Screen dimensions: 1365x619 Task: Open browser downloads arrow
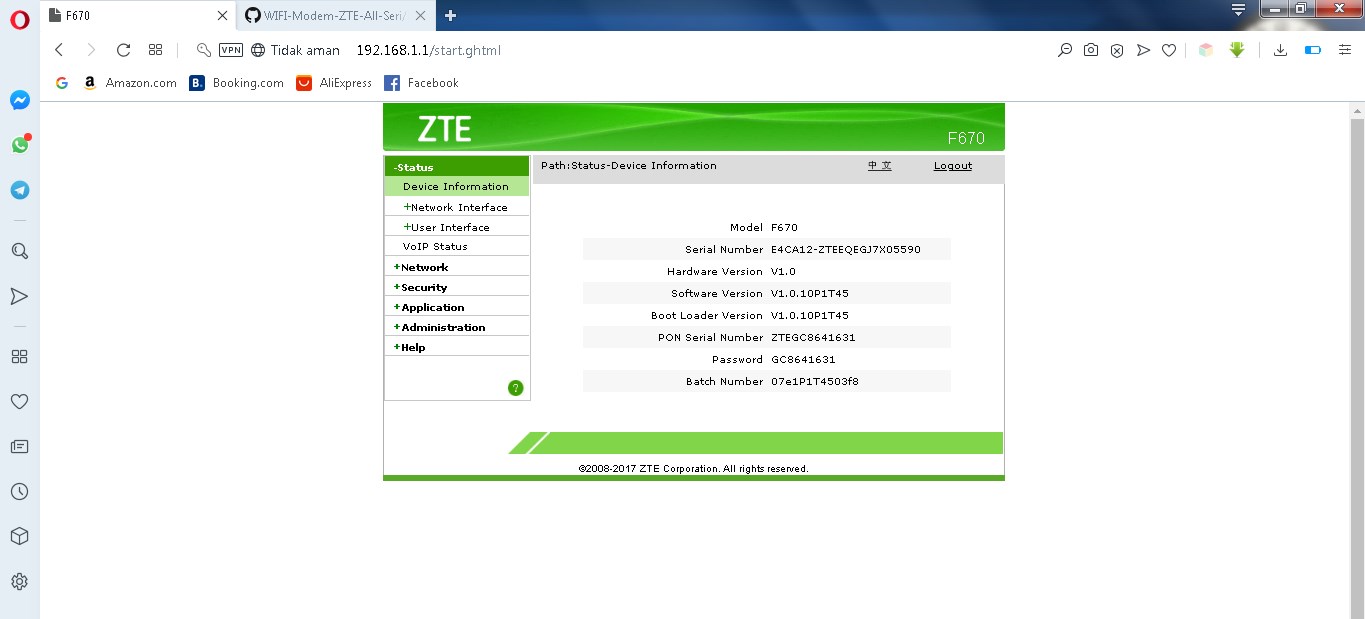click(x=1280, y=50)
